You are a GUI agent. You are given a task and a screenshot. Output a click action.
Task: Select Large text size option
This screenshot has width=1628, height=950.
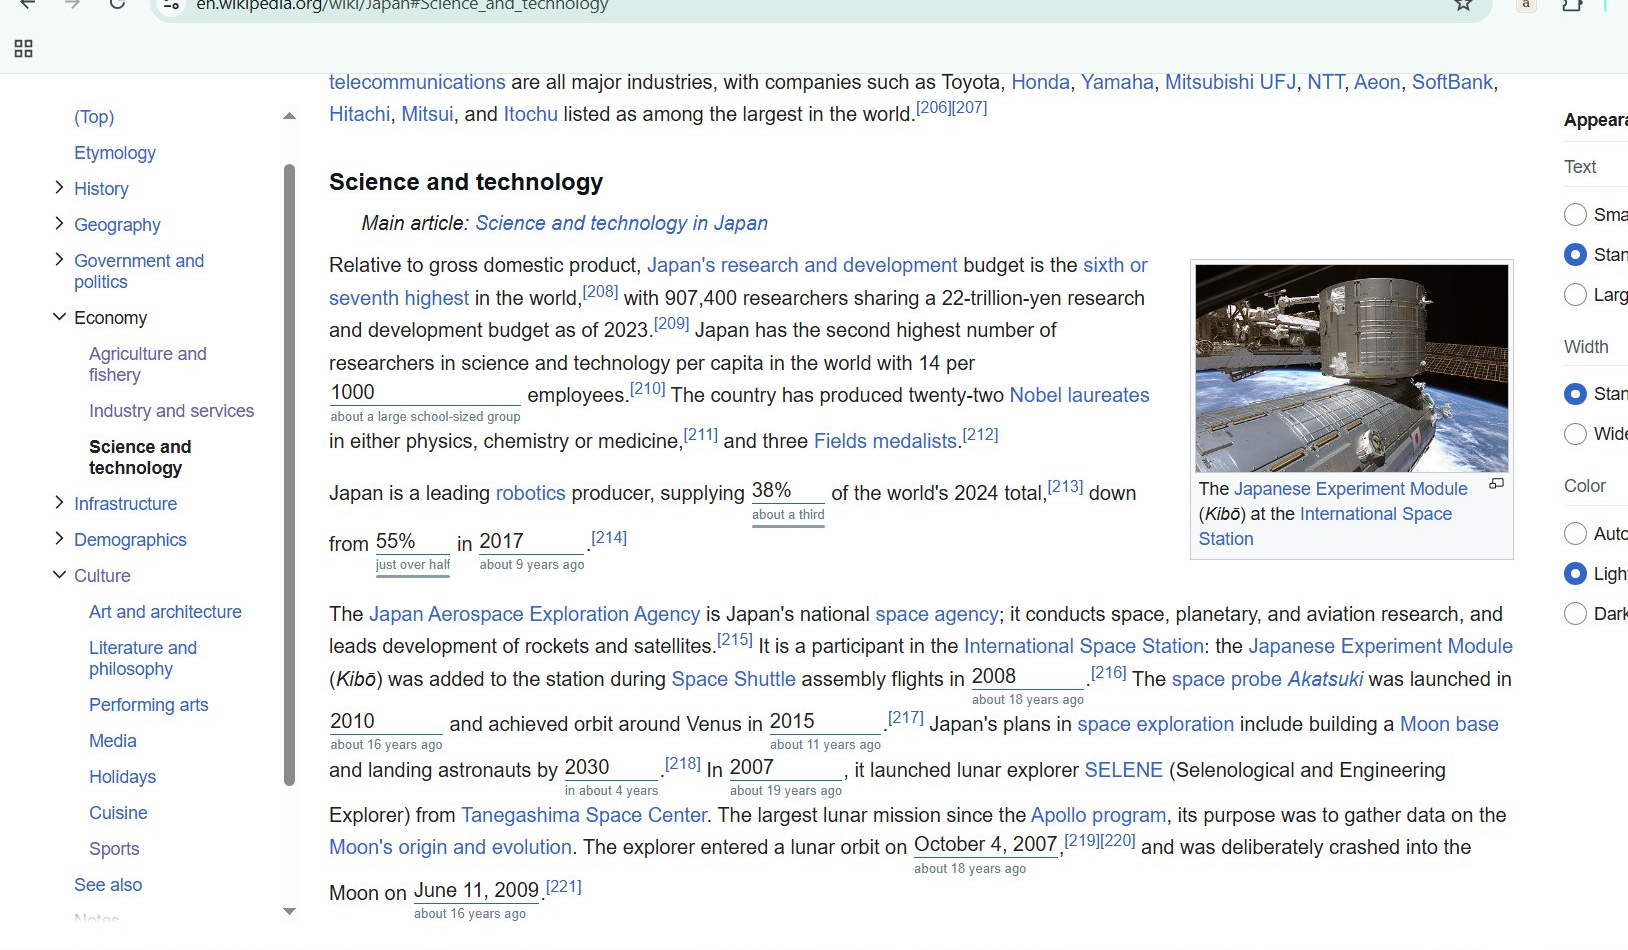pos(1575,294)
